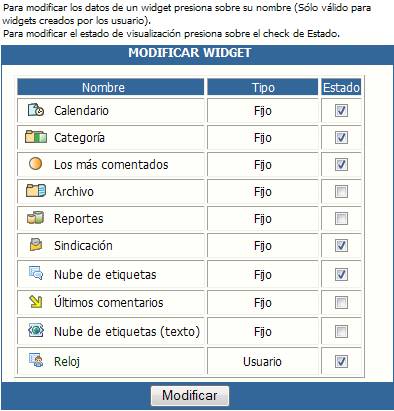The image size is (394, 411).
Task: Click the orange Los más comentados icon
Action: (36, 164)
